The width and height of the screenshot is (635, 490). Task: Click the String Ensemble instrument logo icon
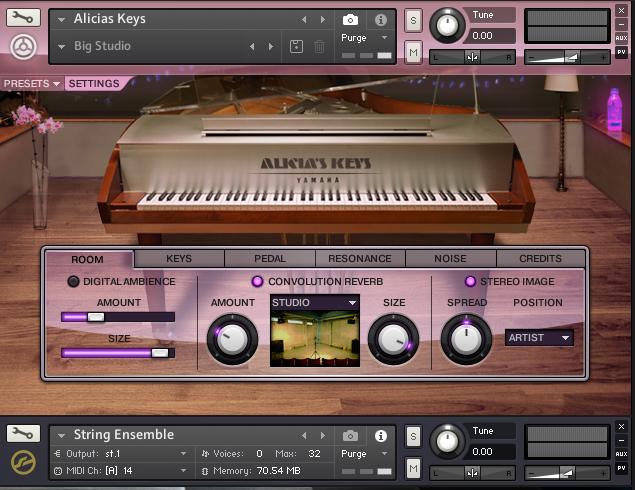coord(23,462)
